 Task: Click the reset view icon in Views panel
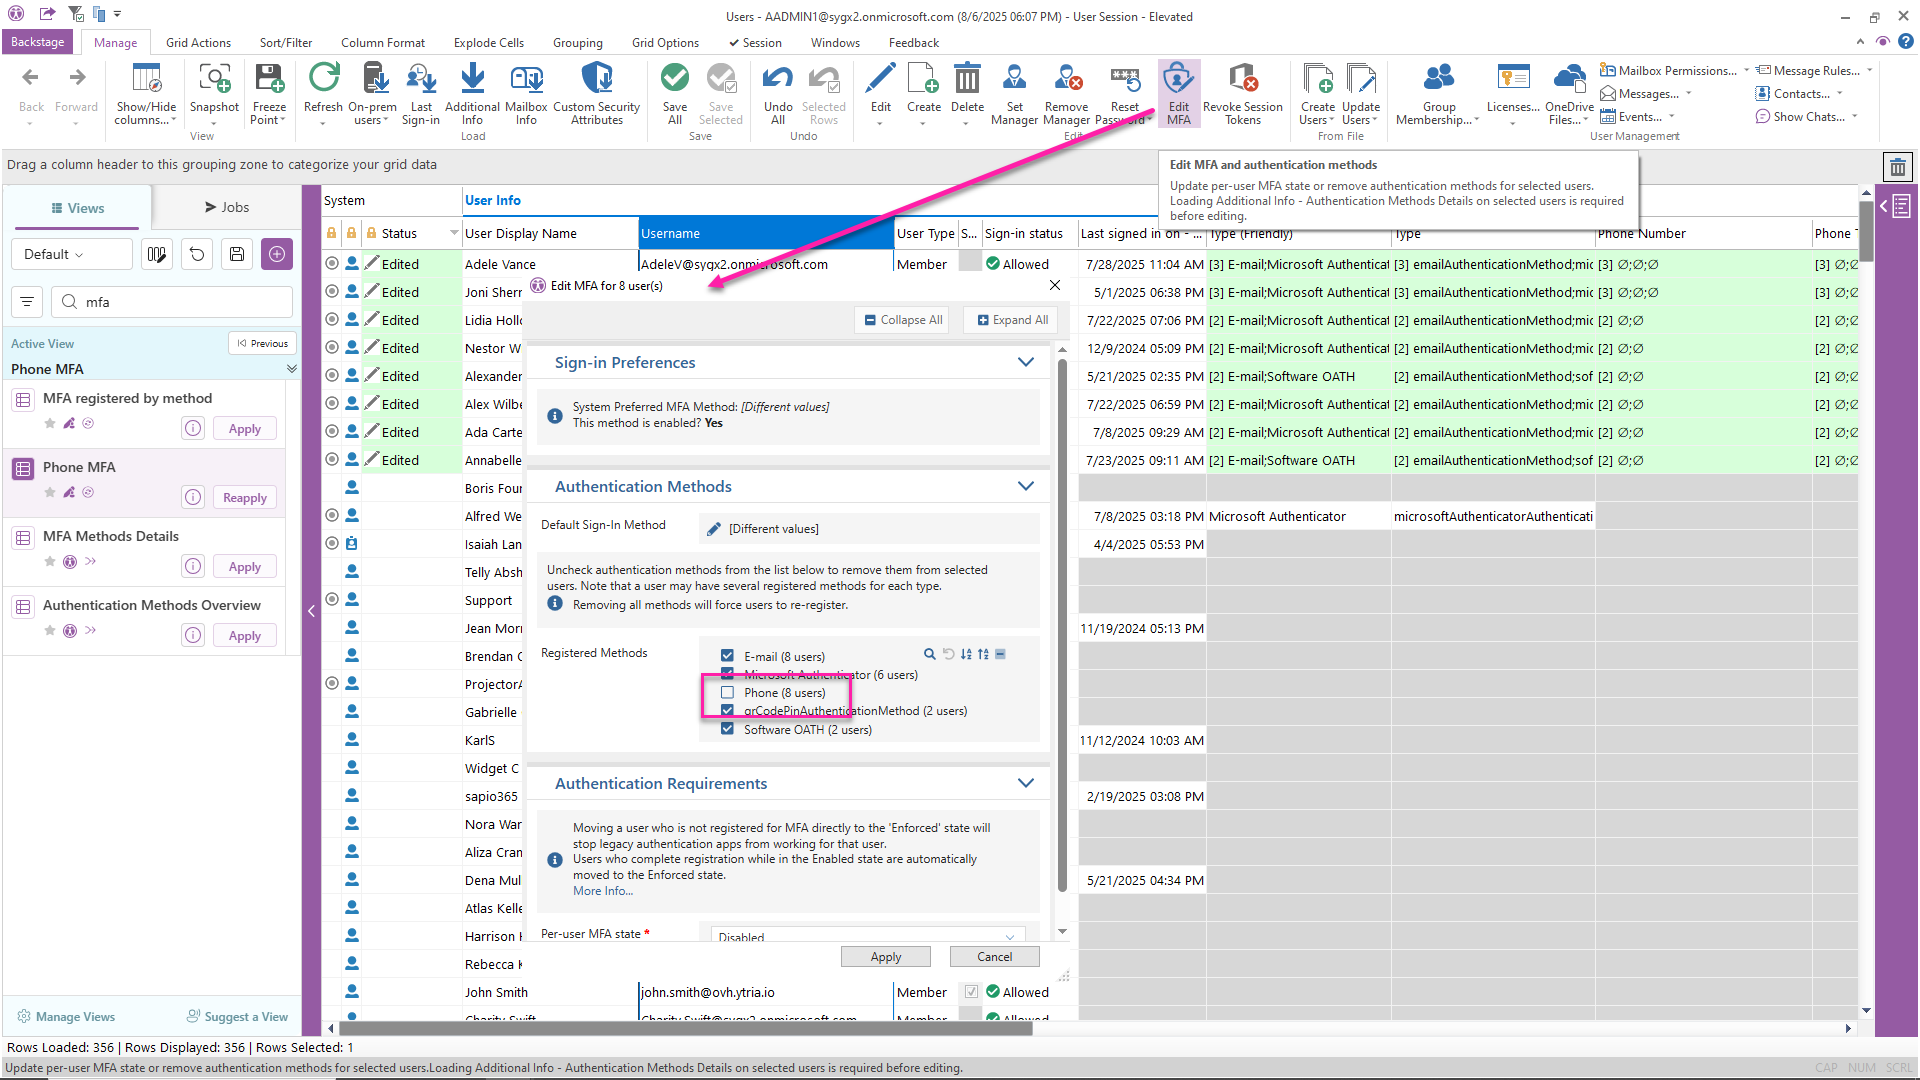click(x=197, y=254)
